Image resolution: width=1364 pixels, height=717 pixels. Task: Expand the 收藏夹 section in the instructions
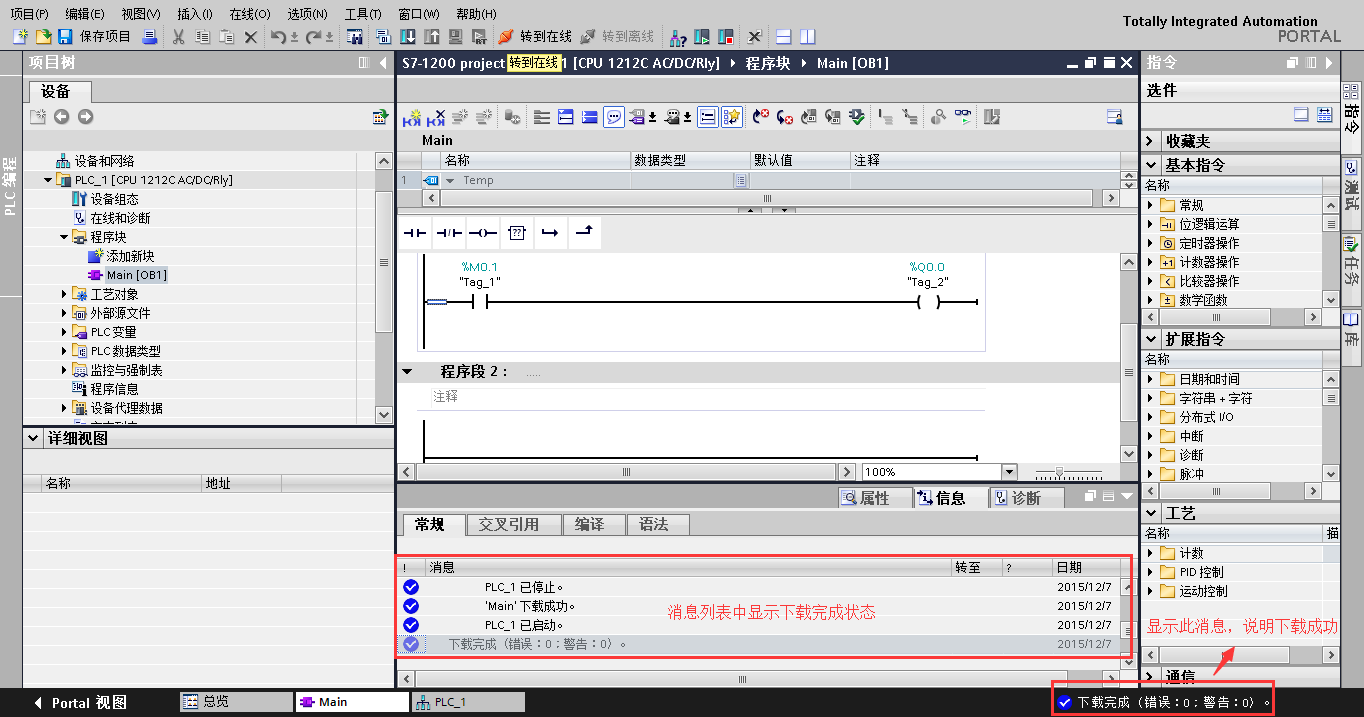pyautogui.click(x=1151, y=141)
